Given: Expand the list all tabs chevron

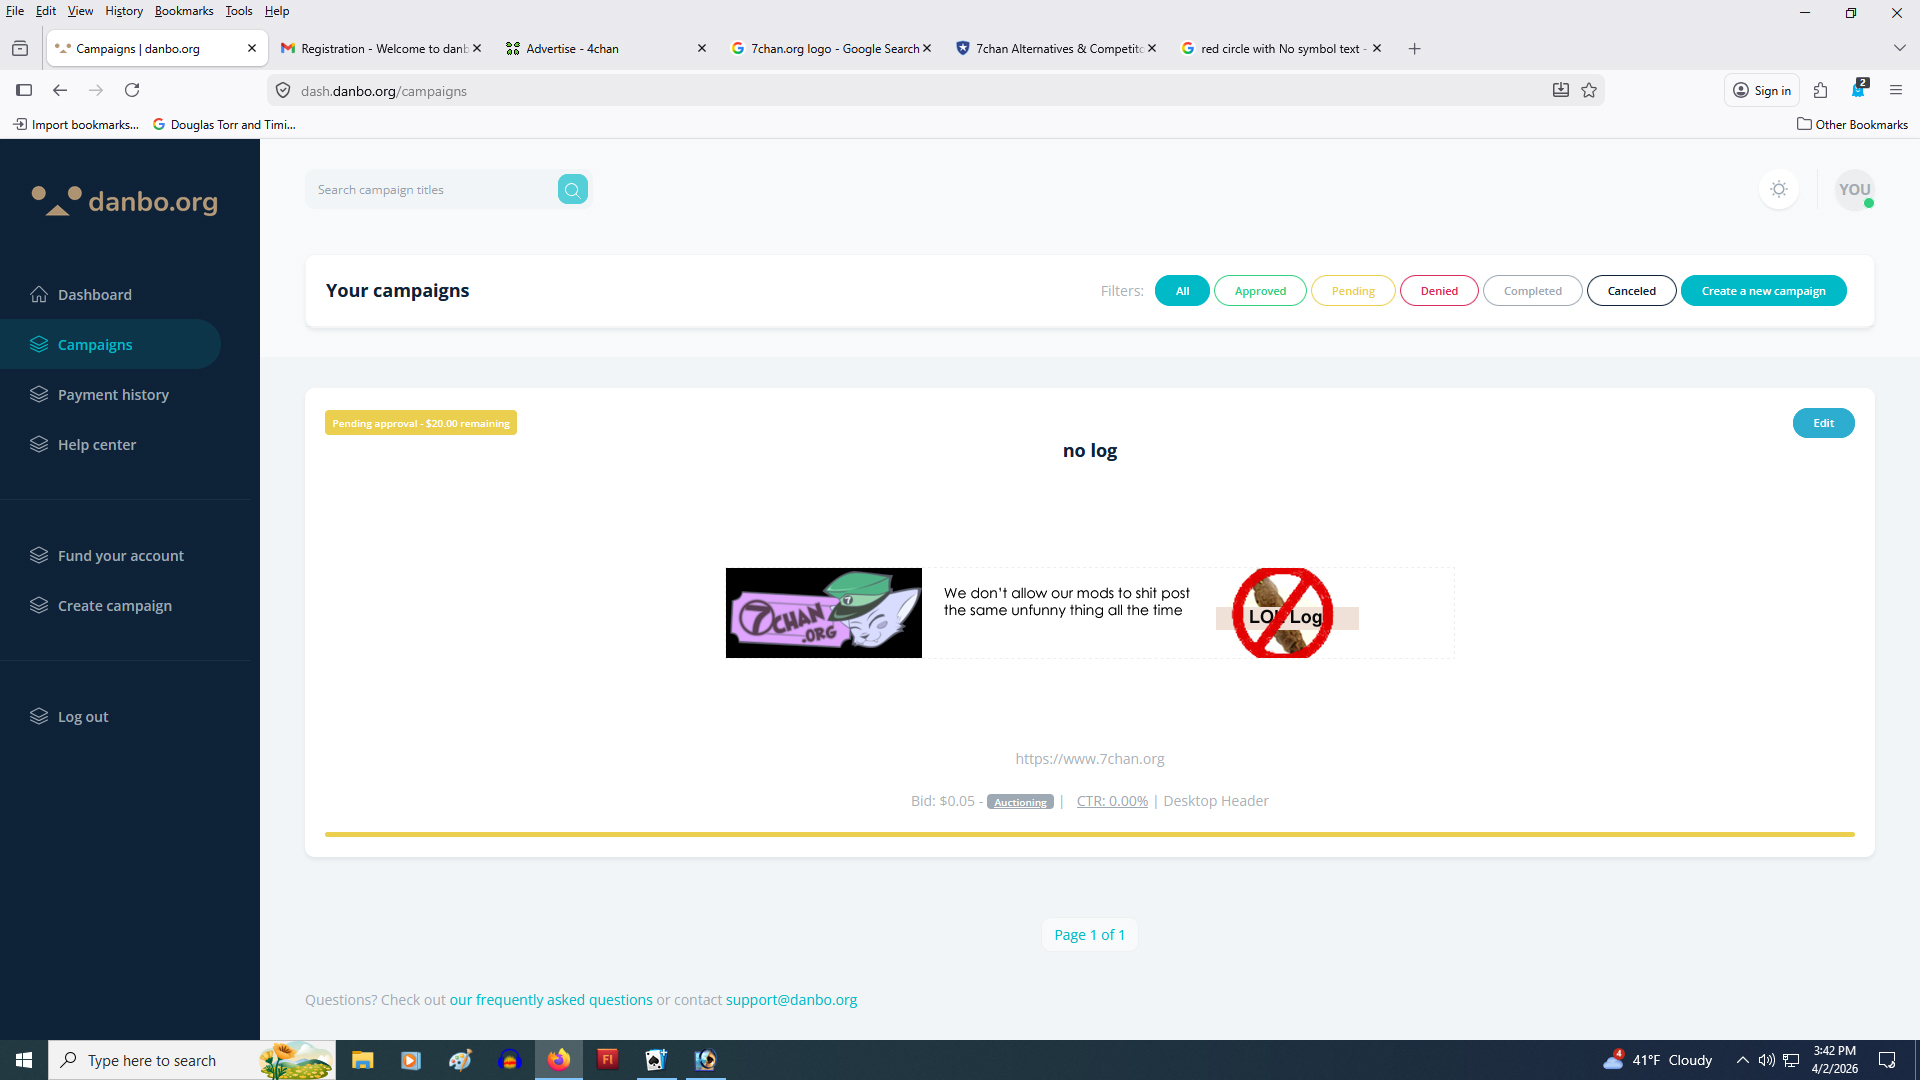Looking at the screenshot, I should (x=1899, y=48).
